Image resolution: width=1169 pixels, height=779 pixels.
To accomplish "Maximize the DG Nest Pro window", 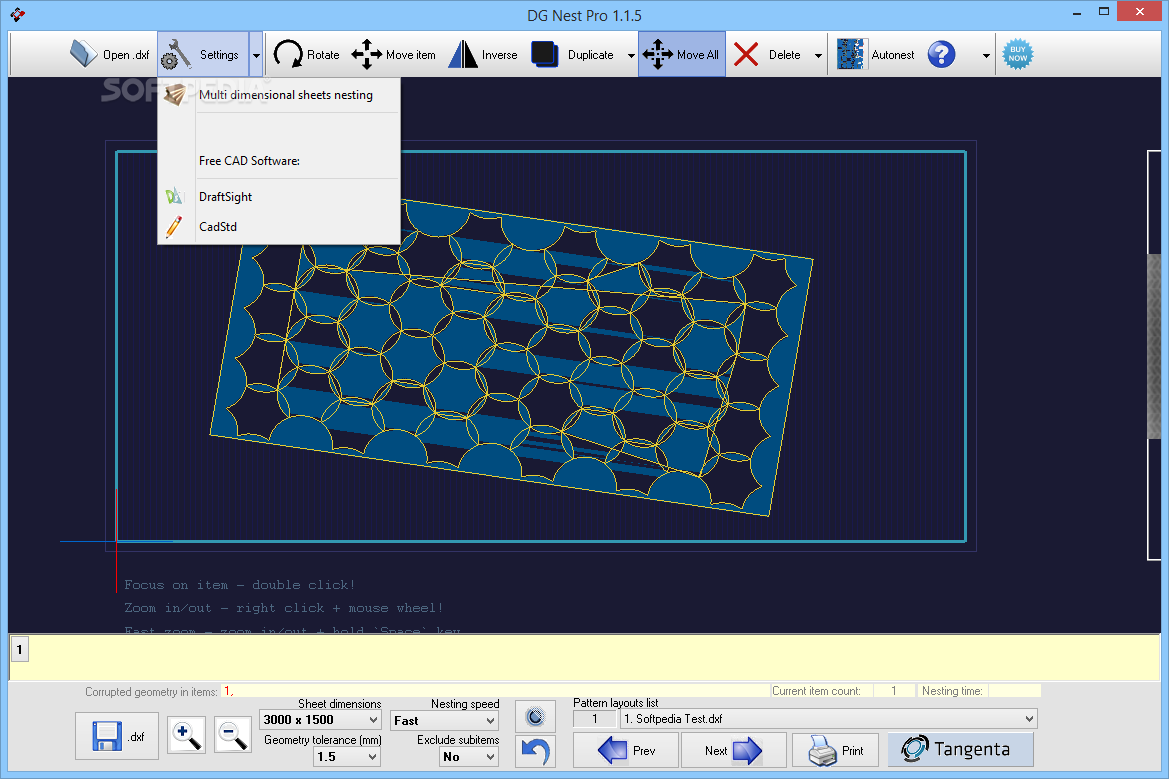I will (1104, 12).
